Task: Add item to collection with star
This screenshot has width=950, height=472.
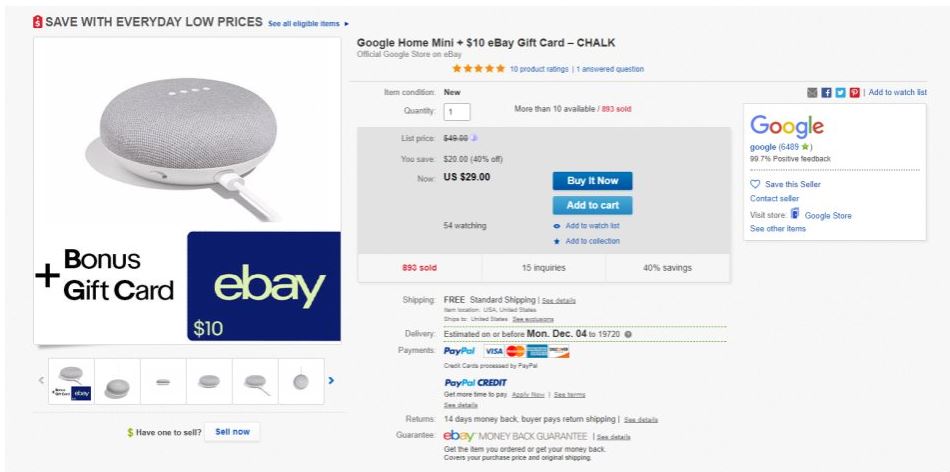Action: [x=592, y=241]
